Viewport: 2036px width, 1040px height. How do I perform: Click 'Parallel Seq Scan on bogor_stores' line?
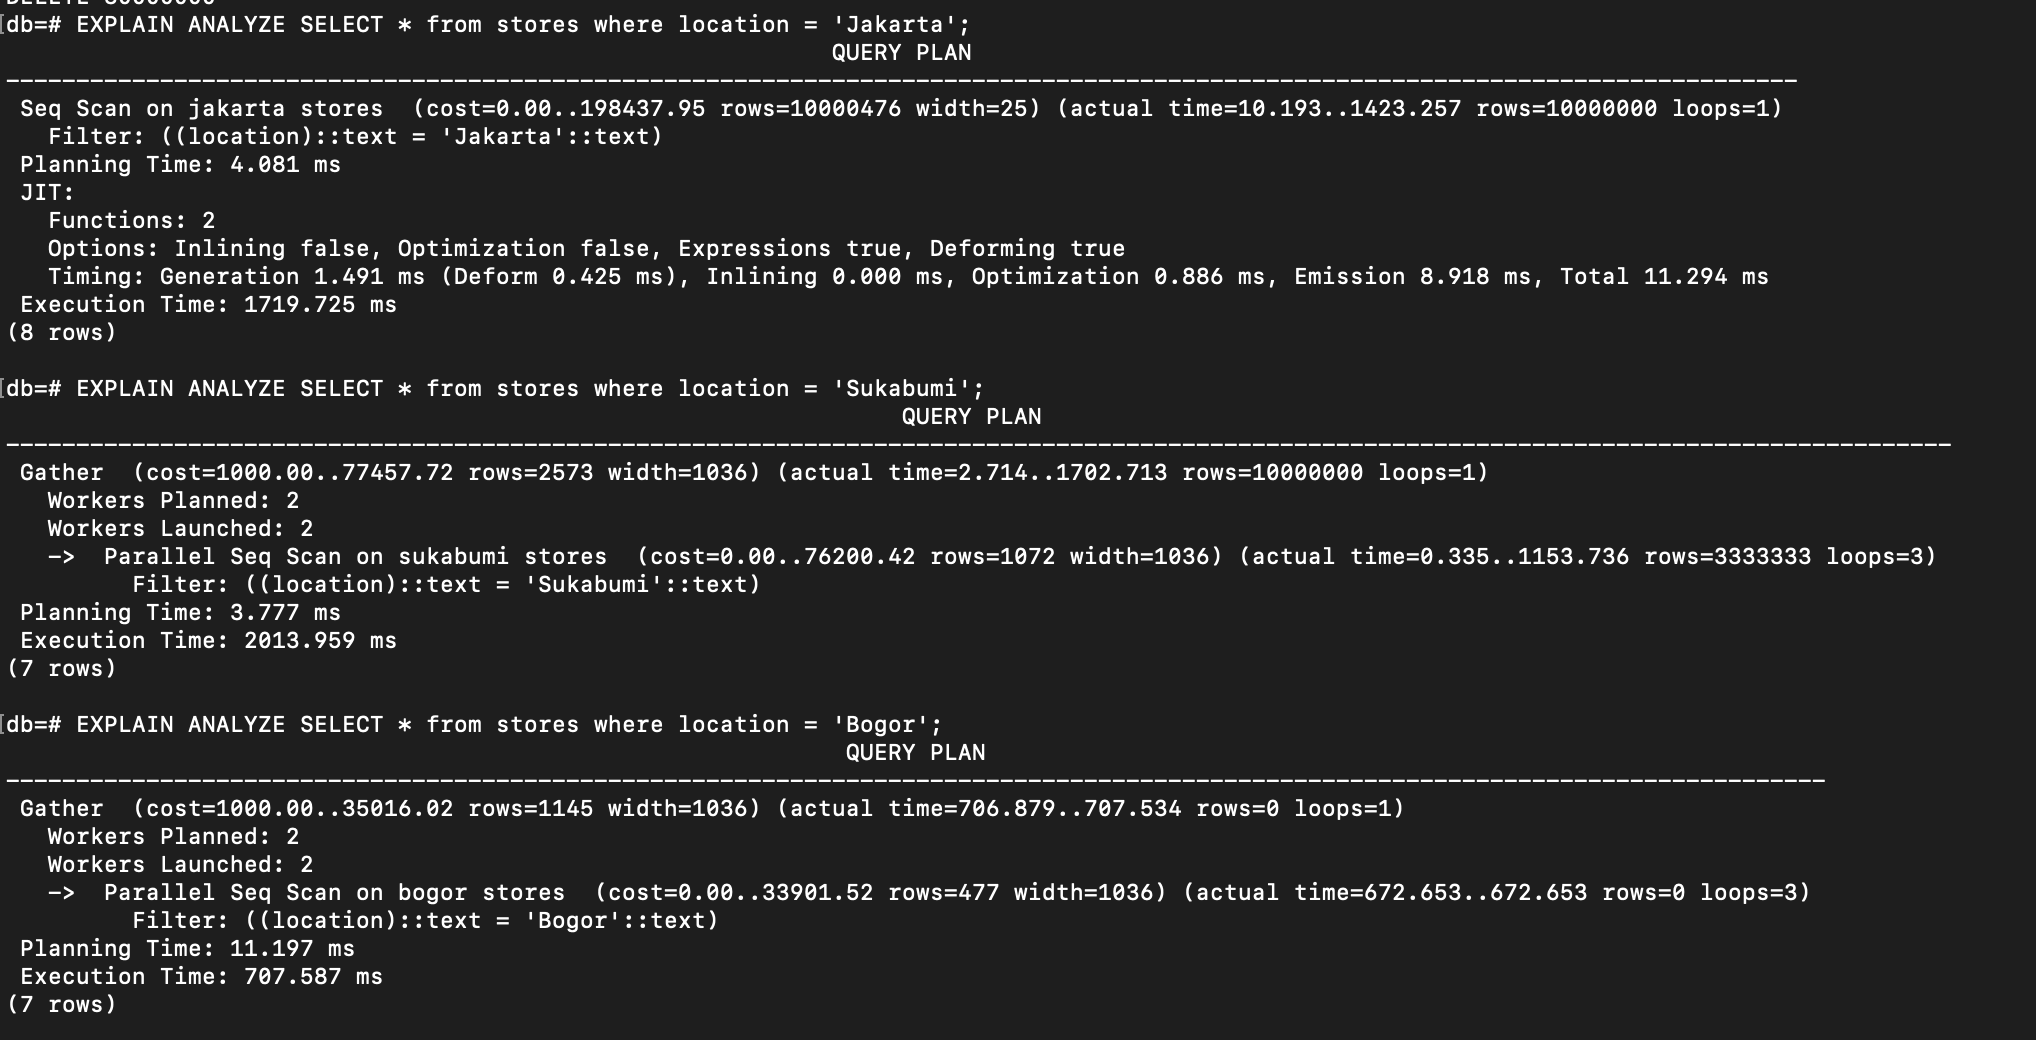[x=929, y=893]
